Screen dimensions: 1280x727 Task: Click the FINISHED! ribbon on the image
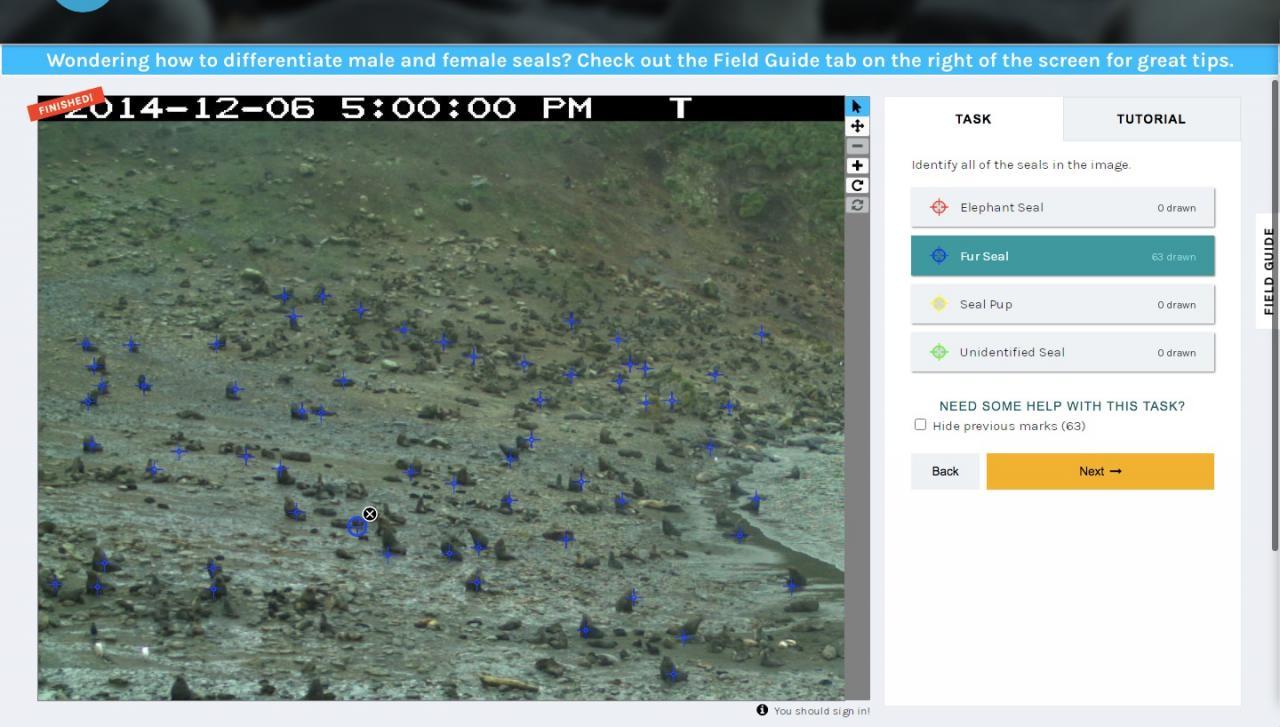click(66, 103)
